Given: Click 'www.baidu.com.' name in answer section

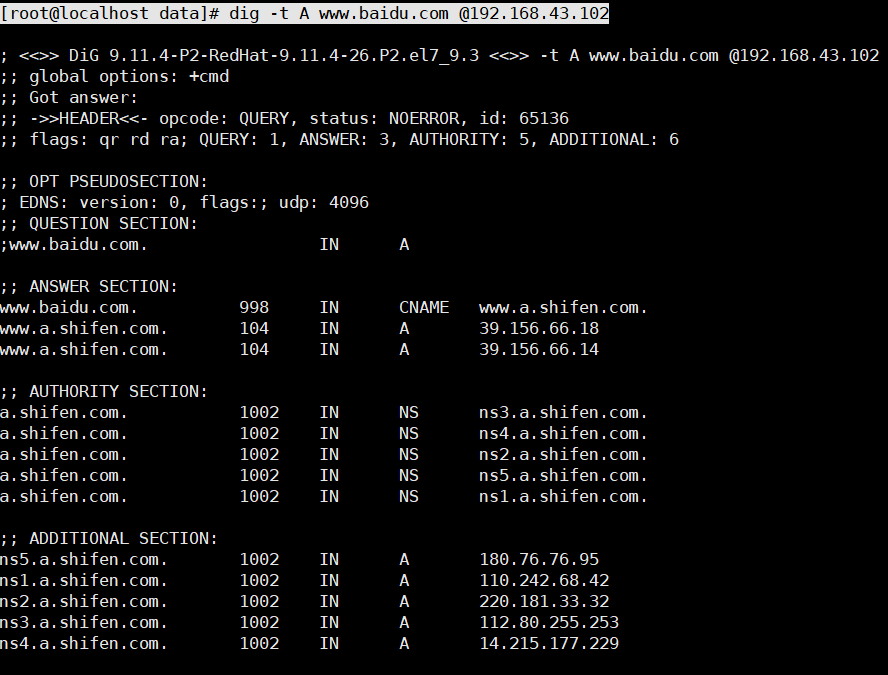Looking at the screenshot, I should click(69, 307).
